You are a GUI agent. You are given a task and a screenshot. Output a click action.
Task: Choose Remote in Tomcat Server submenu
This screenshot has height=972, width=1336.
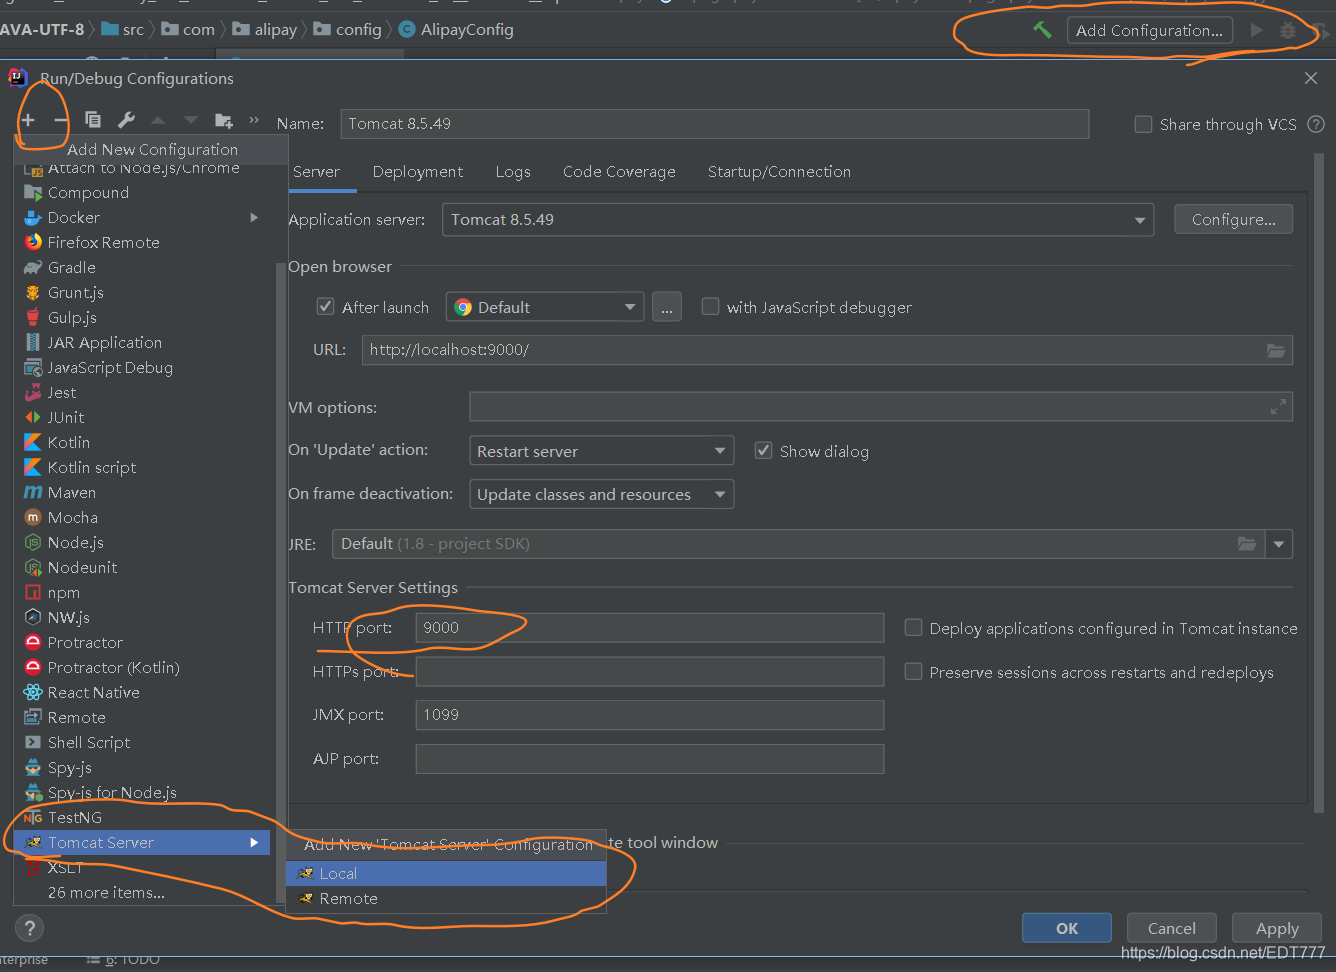[x=446, y=898]
